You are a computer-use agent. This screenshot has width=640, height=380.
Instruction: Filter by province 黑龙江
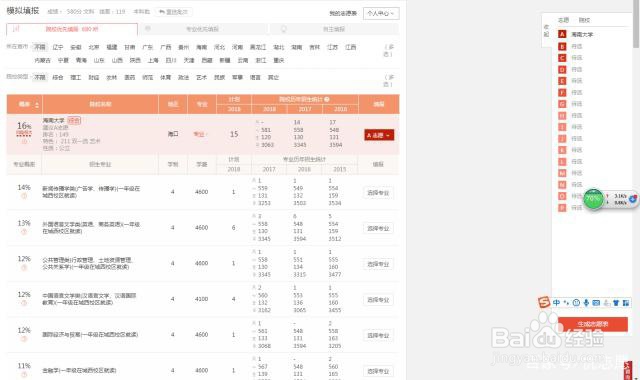click(258, 47)
